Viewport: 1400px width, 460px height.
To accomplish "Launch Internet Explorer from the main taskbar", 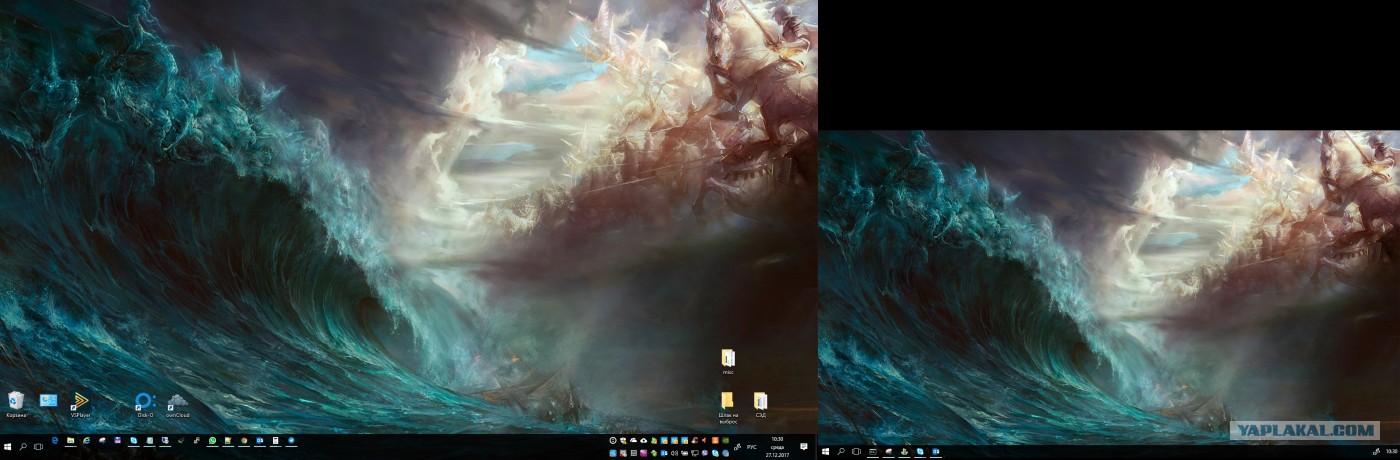I will [86, 440].
